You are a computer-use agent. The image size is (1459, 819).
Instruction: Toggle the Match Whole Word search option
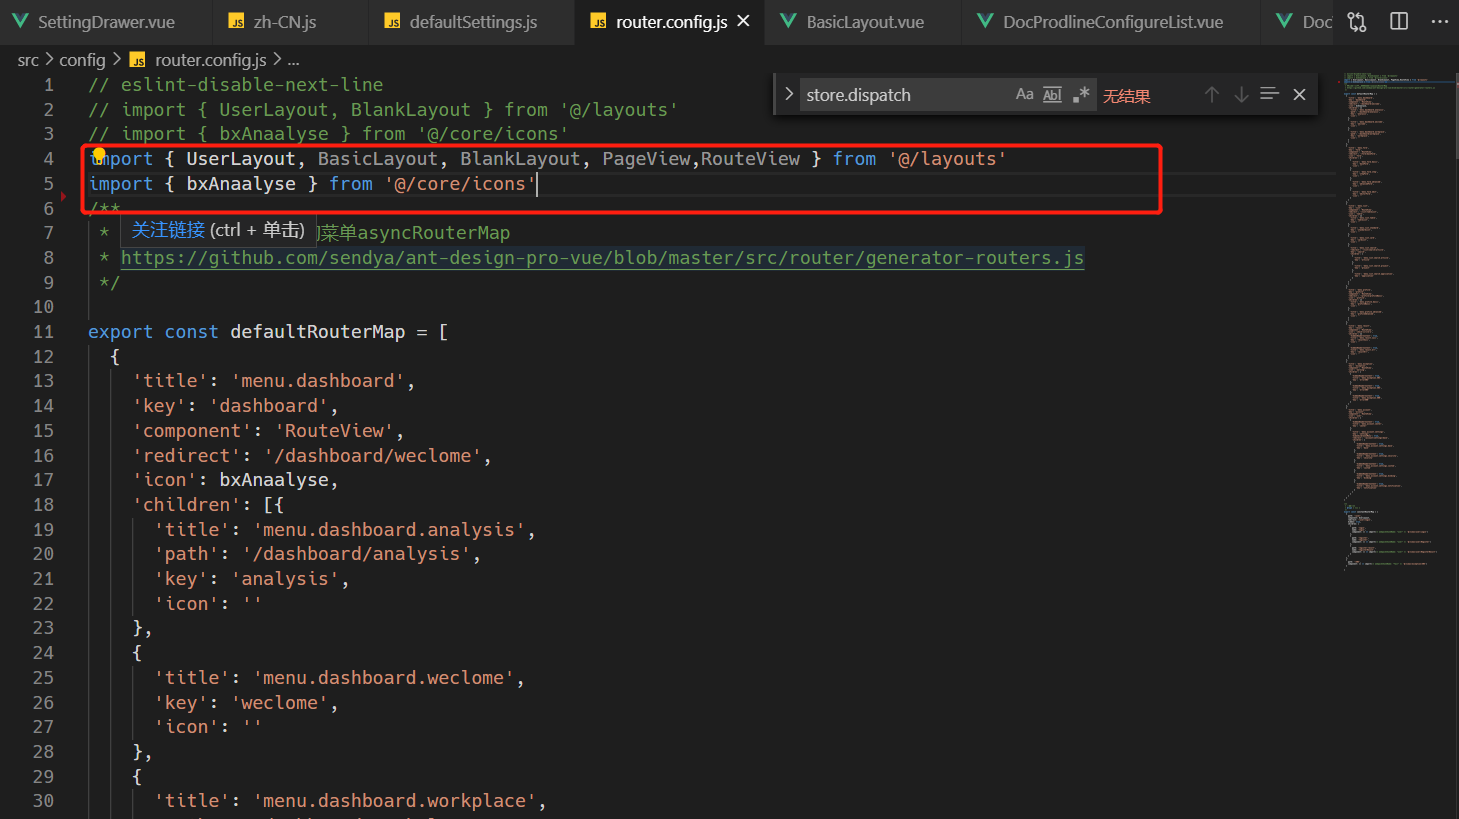(x=1052, y=93)
